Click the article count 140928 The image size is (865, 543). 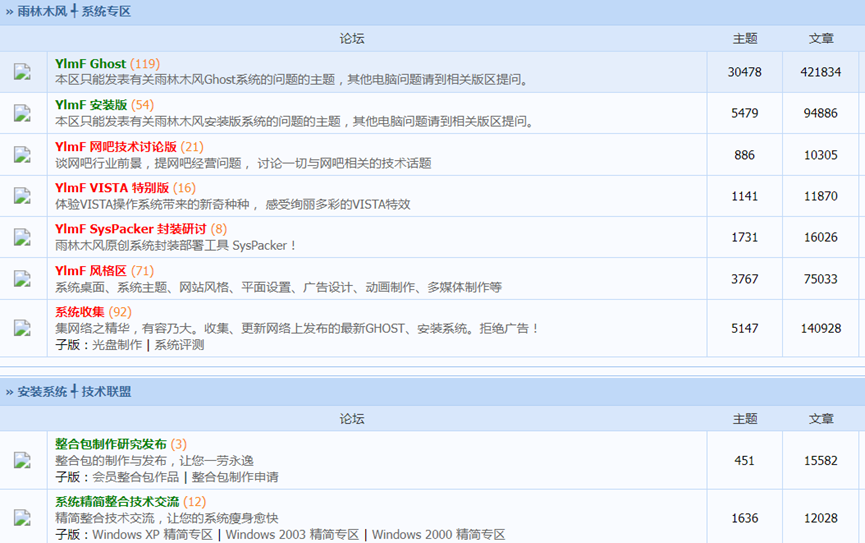(821, 328)
